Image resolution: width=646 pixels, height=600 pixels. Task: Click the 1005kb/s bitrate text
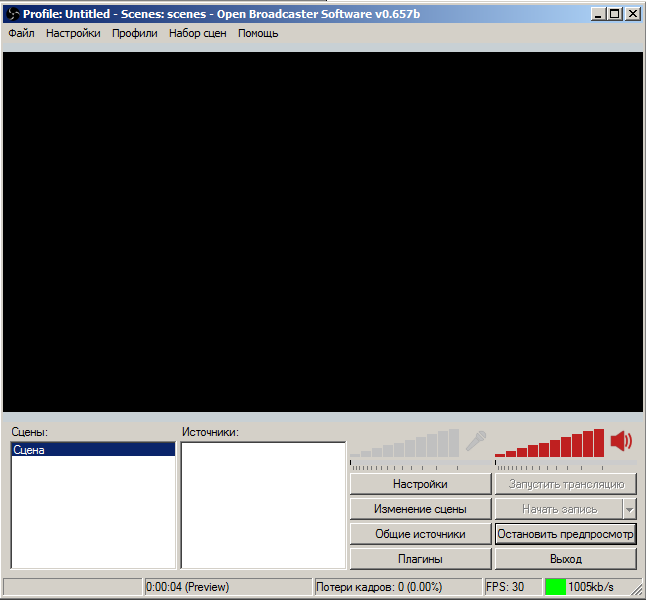point(591,587)
